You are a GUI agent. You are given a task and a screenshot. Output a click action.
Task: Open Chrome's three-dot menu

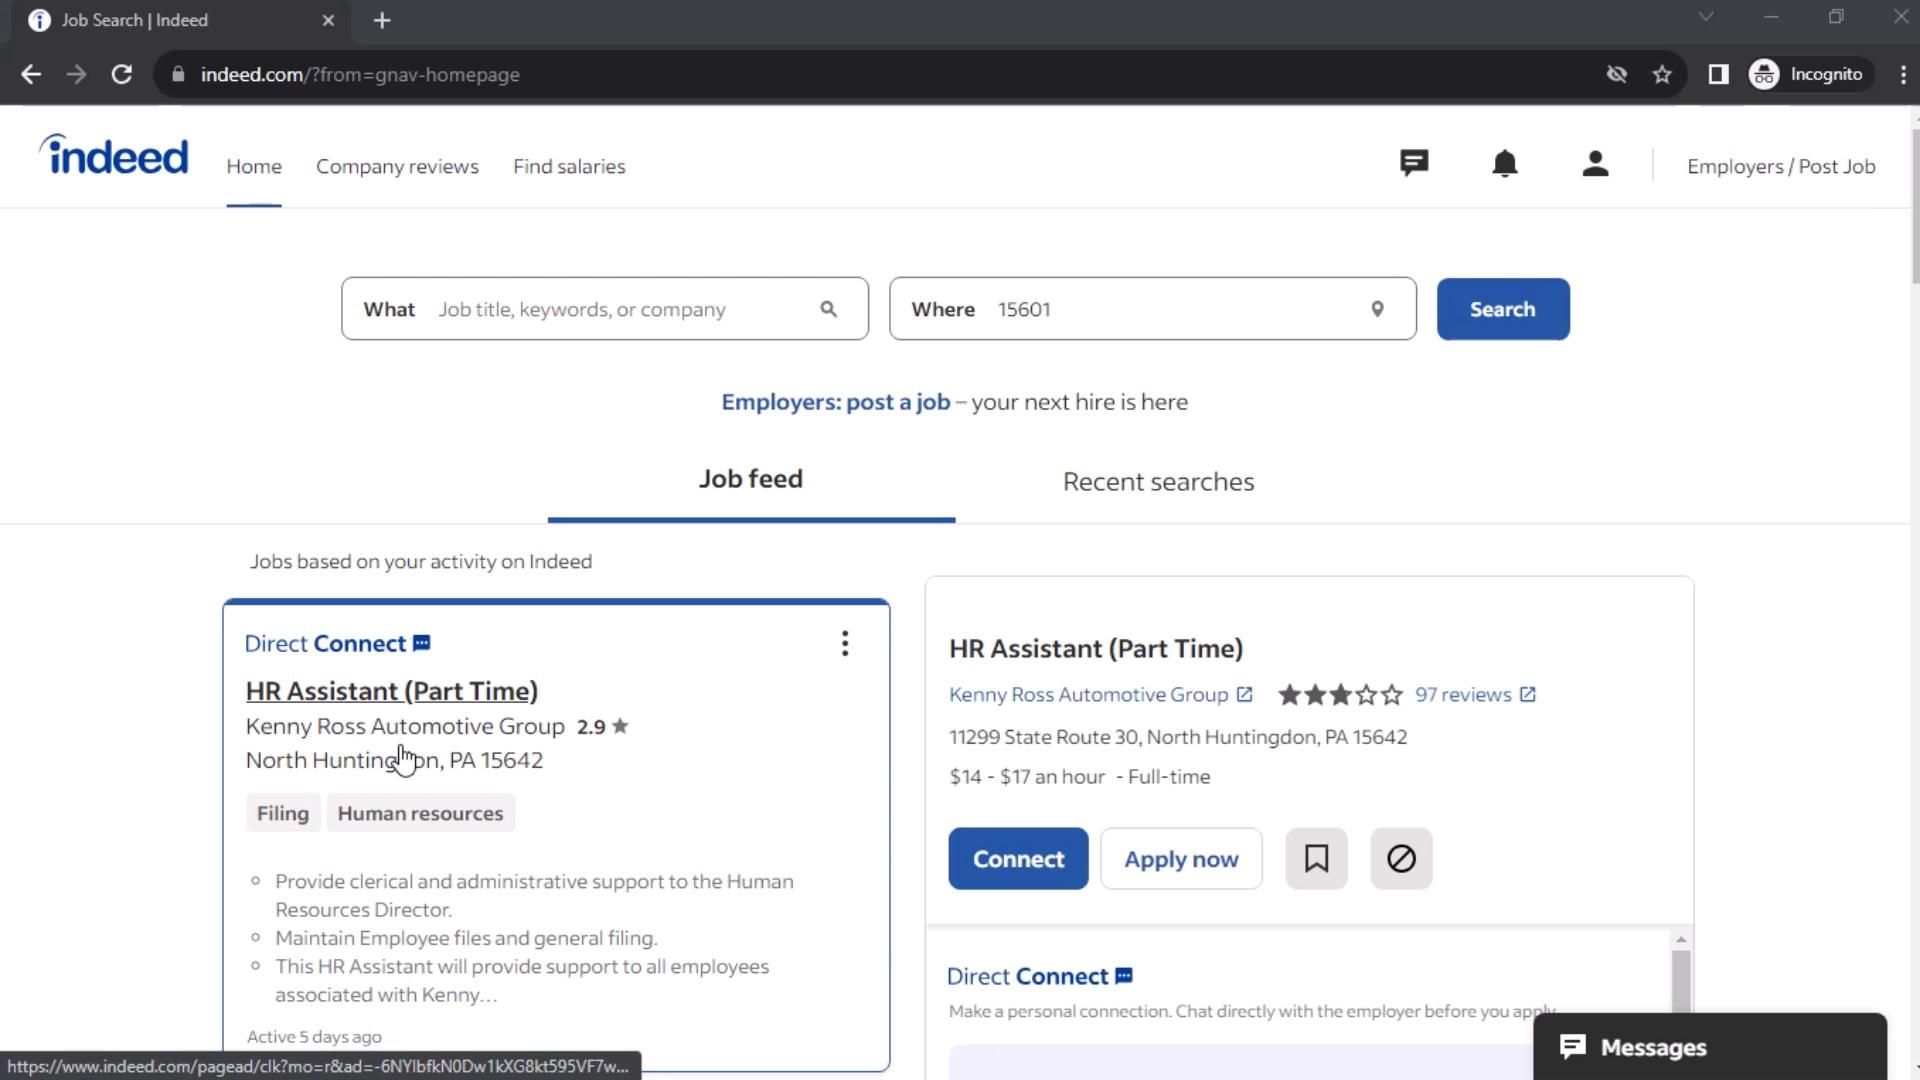[1902, 75]
